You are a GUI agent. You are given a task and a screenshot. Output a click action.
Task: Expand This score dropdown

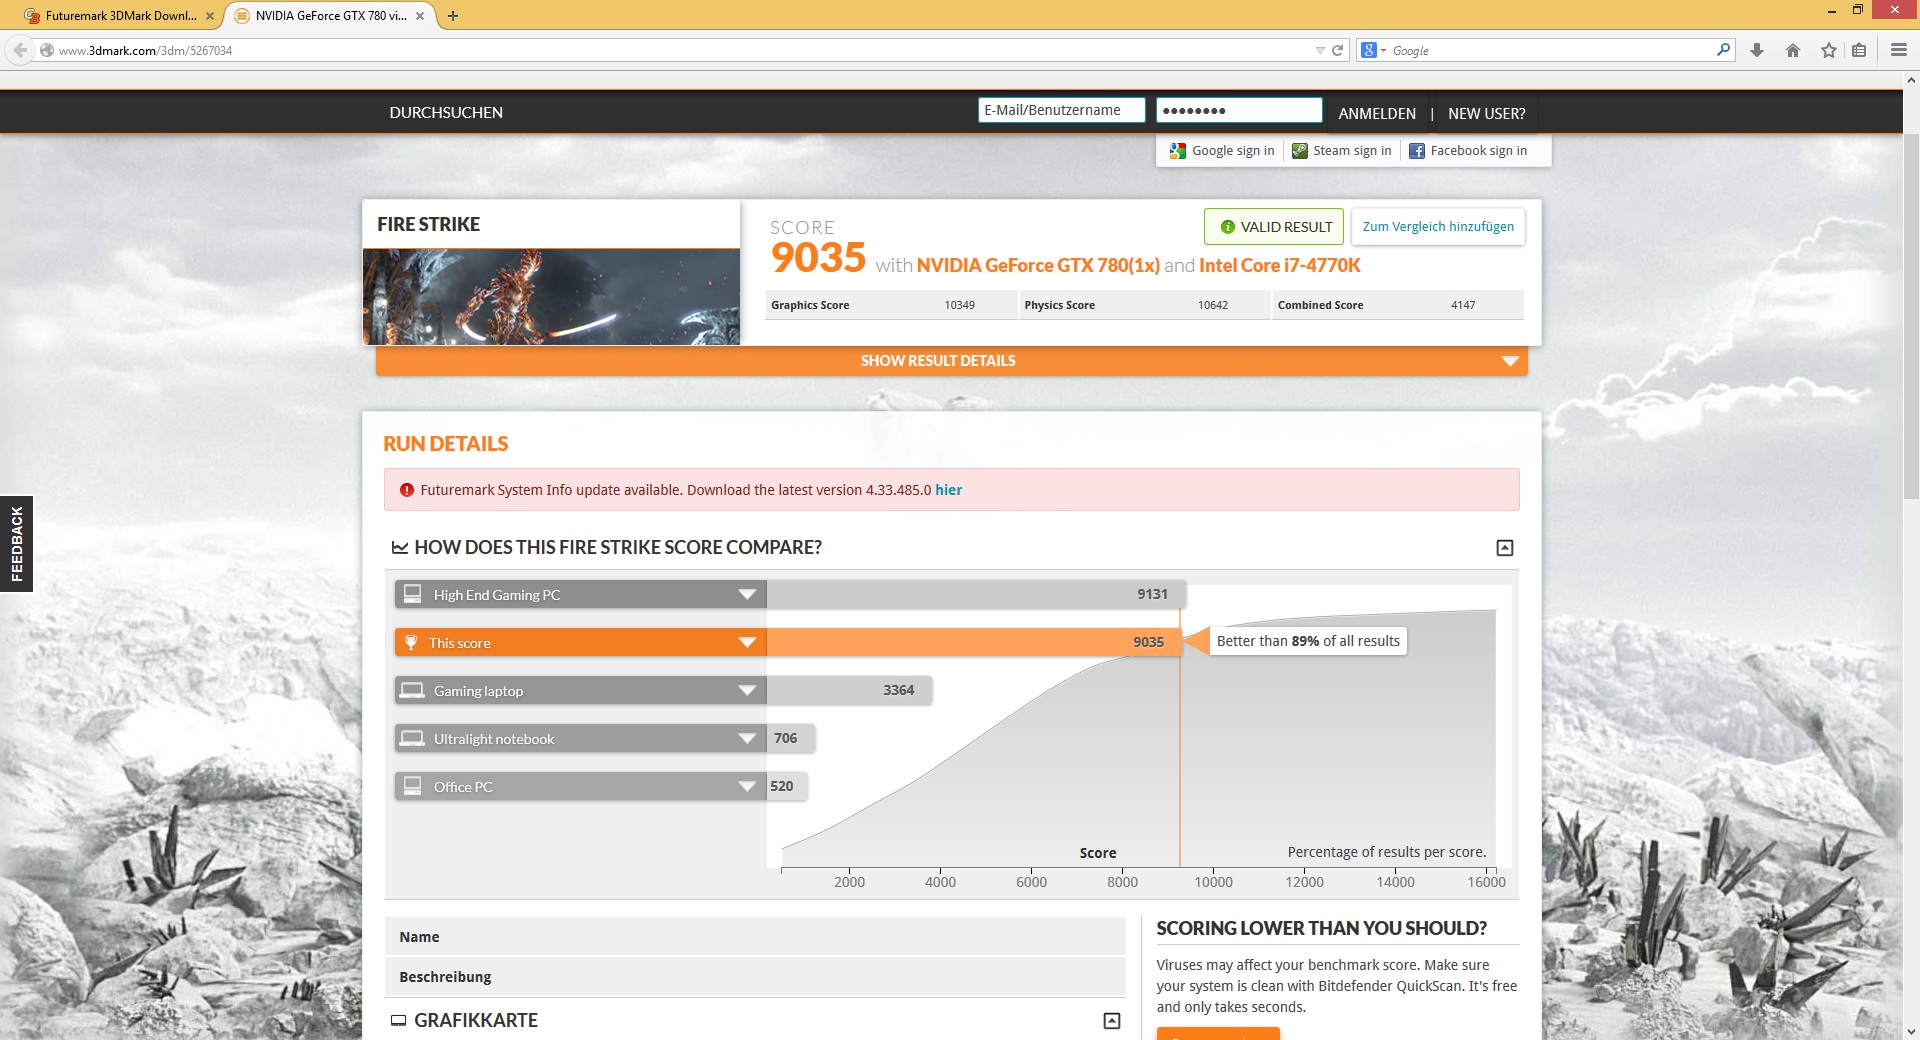(x=747, y=643)
